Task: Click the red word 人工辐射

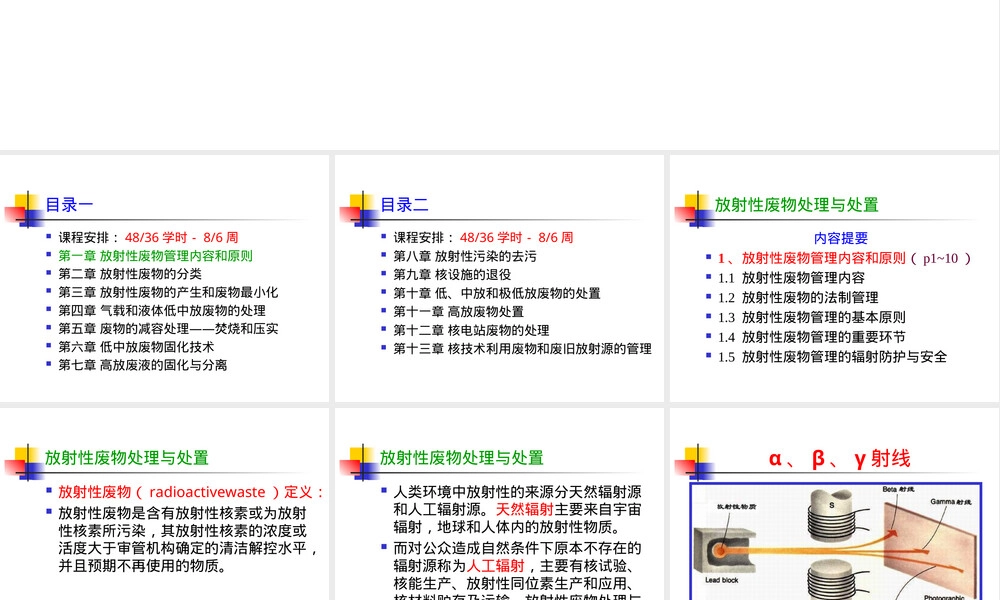Action: pyautogui.click(x=496, y=566)
